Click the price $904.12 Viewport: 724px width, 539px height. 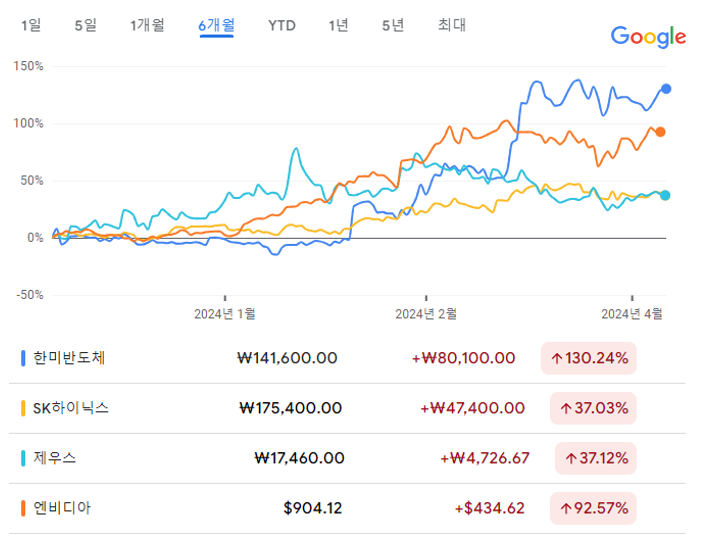click(x=313, y=509)
